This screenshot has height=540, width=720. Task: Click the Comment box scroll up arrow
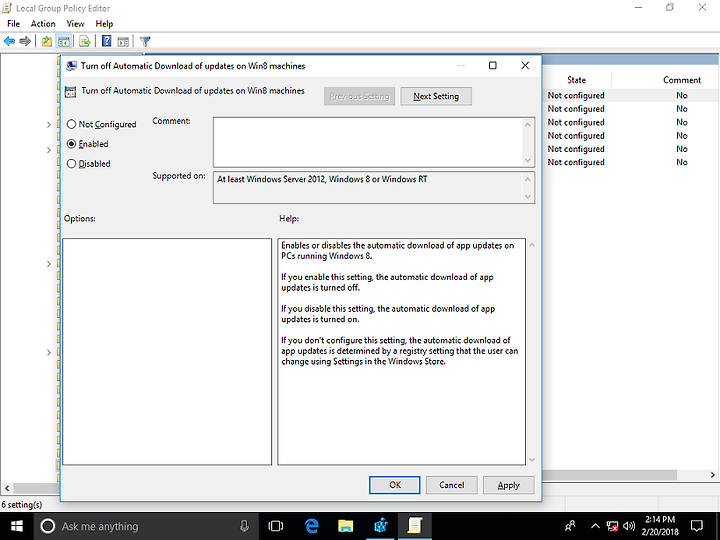click(x=528, y=124)
